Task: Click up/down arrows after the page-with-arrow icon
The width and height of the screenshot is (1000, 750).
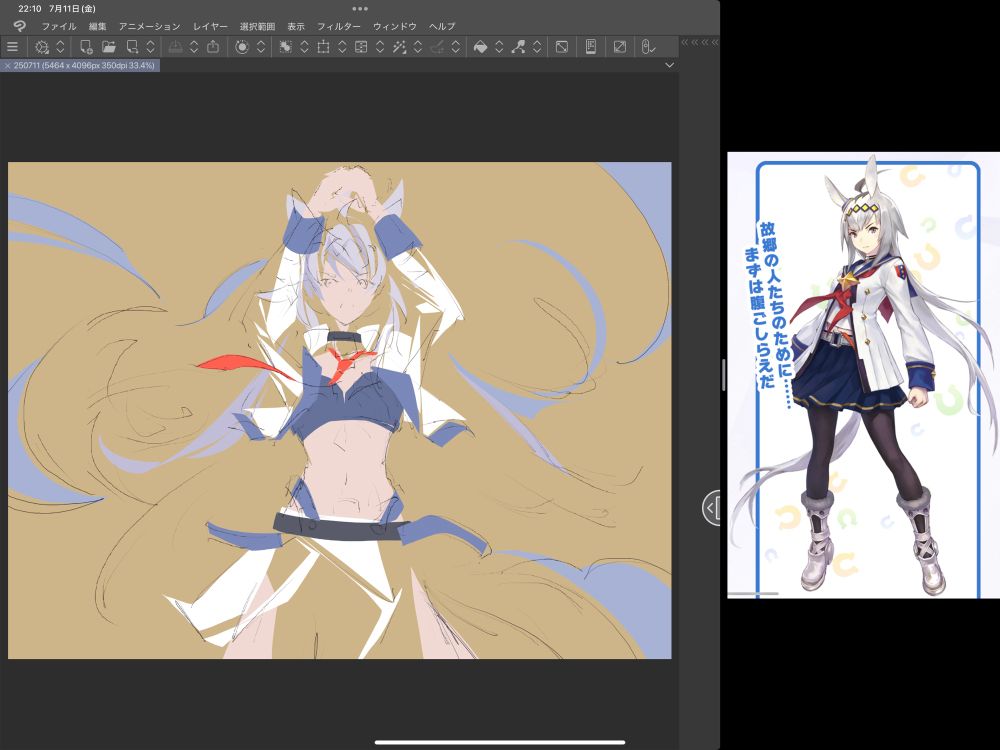Action: 151,47
